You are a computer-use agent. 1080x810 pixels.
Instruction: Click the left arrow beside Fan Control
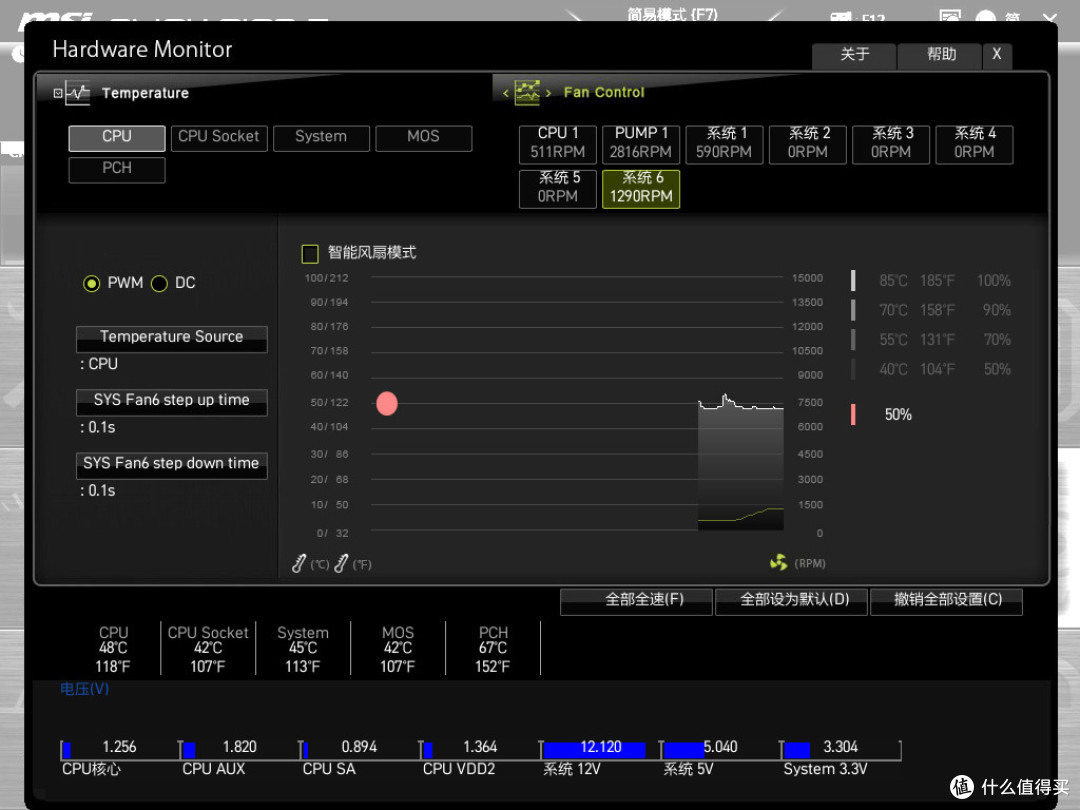tap(506, 93)
